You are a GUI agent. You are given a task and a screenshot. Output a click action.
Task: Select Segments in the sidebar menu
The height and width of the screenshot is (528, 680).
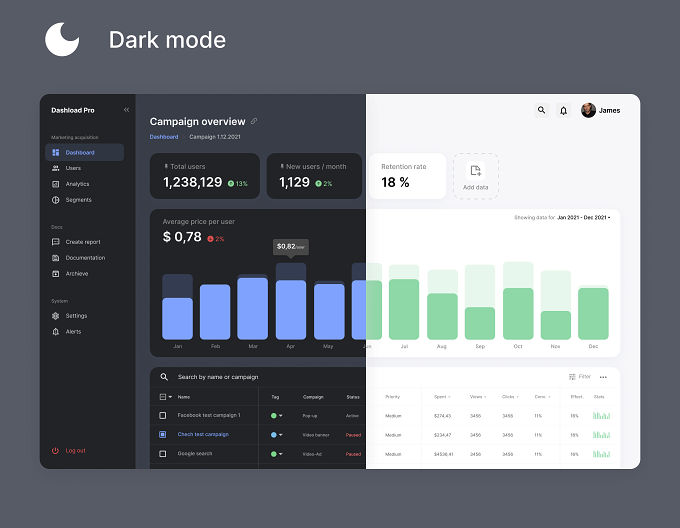coord(78,200)
